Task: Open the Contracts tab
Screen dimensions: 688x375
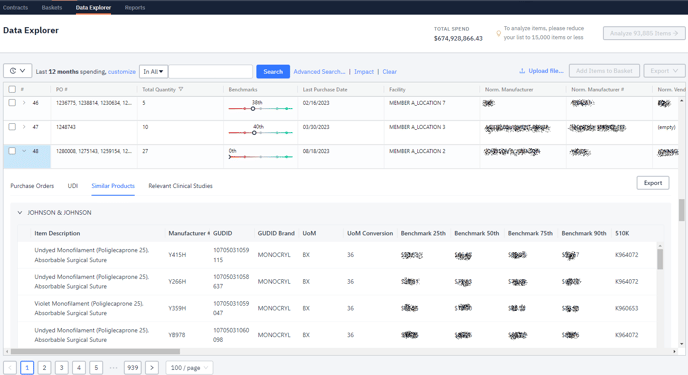Action: tap(15, 7)
